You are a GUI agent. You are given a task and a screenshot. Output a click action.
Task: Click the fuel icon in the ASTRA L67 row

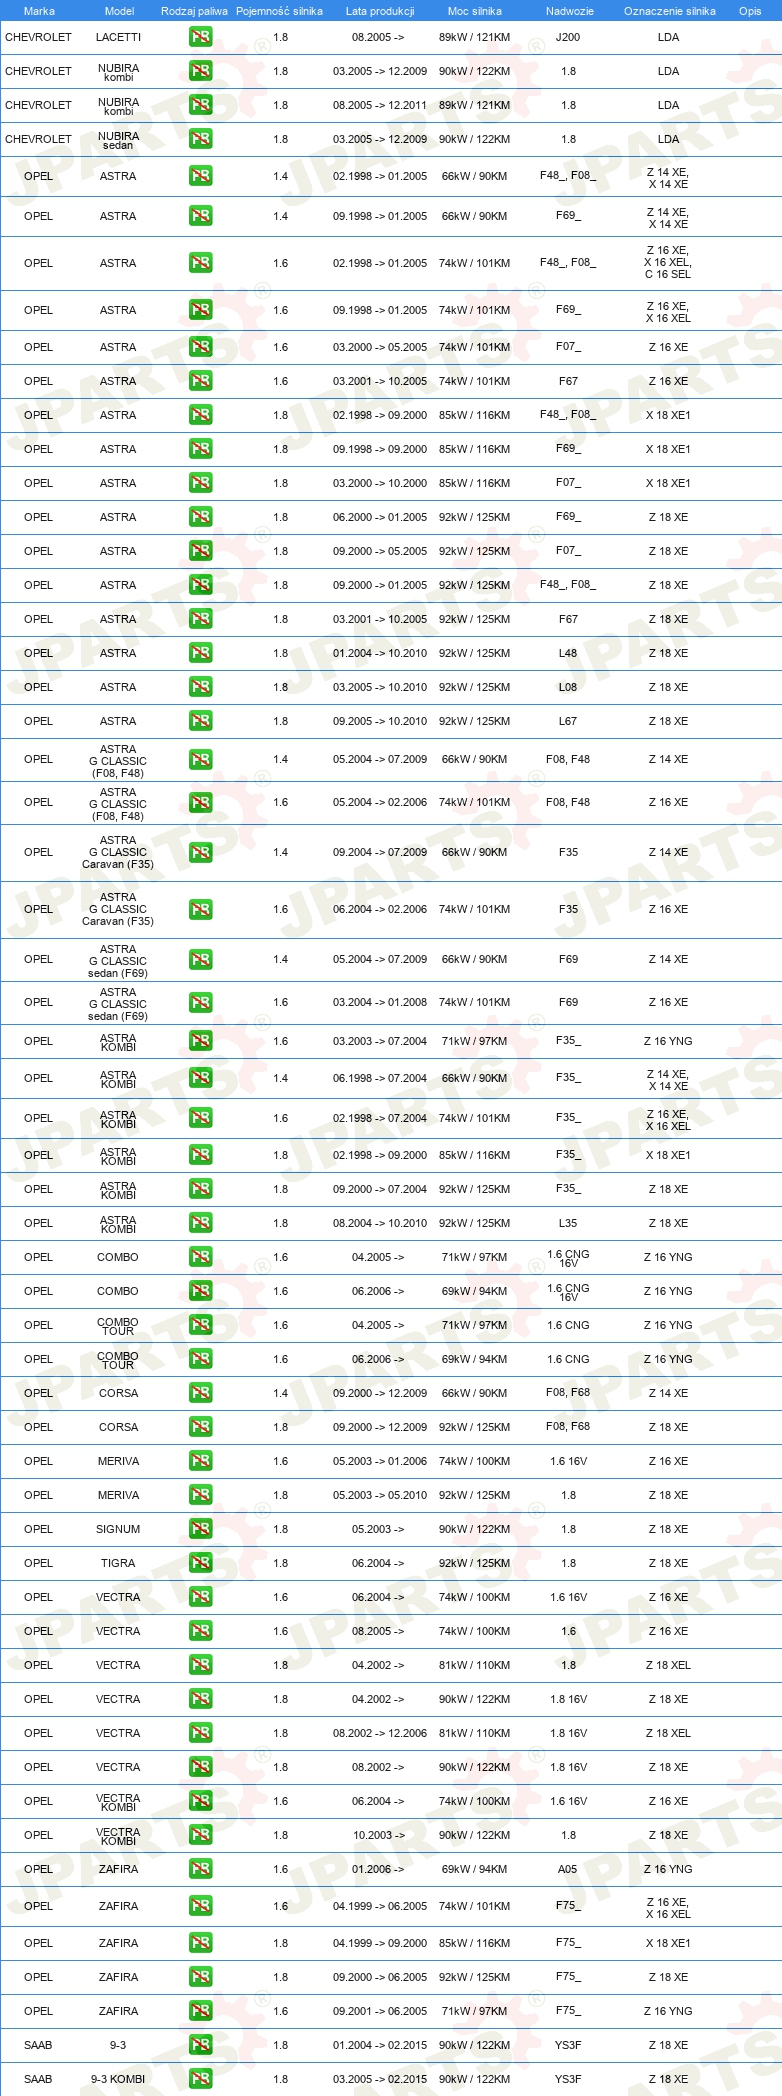coord(200,721)
